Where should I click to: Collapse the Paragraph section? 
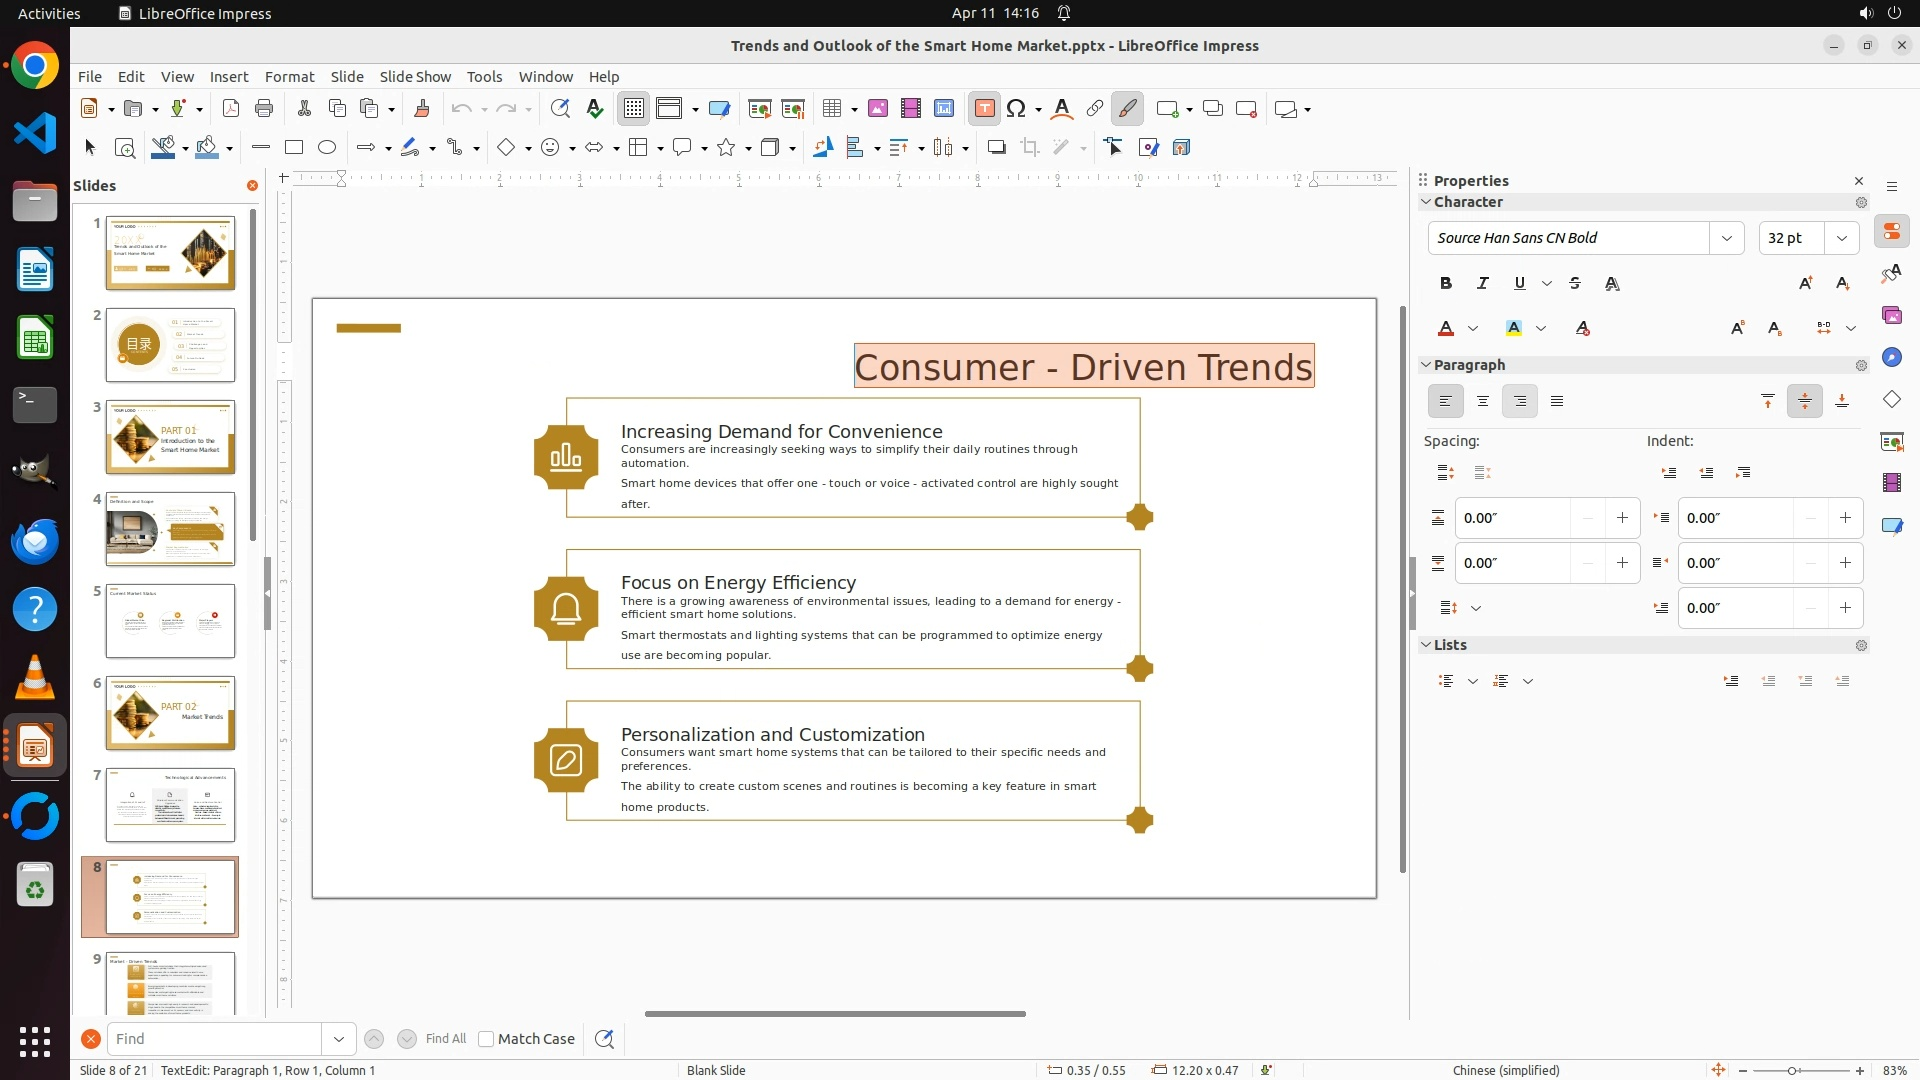click(1426, 365)
